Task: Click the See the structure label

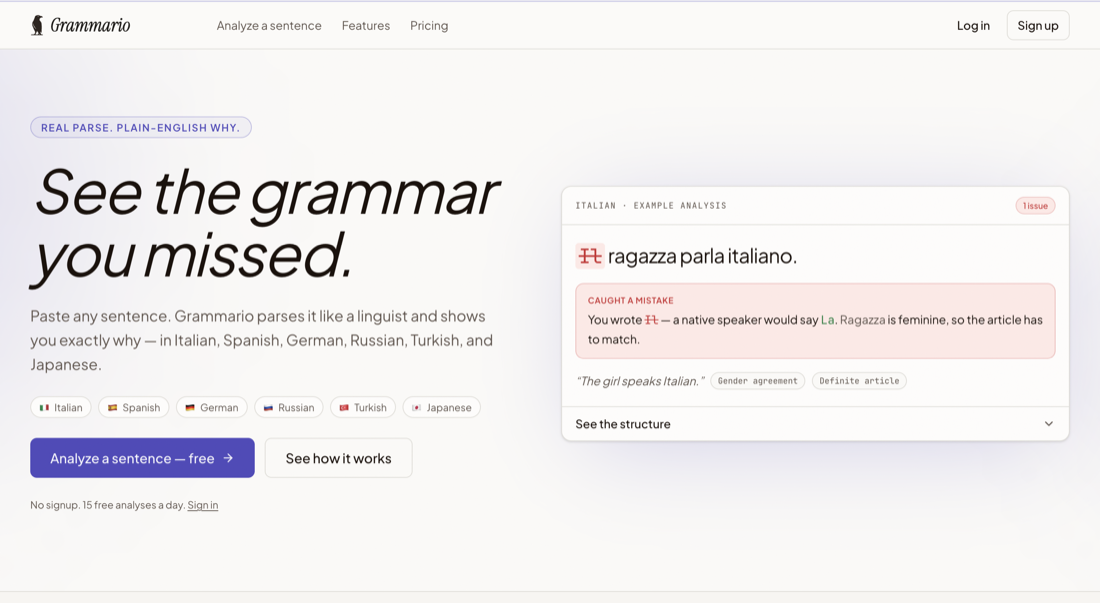Action: coord(623,424)
